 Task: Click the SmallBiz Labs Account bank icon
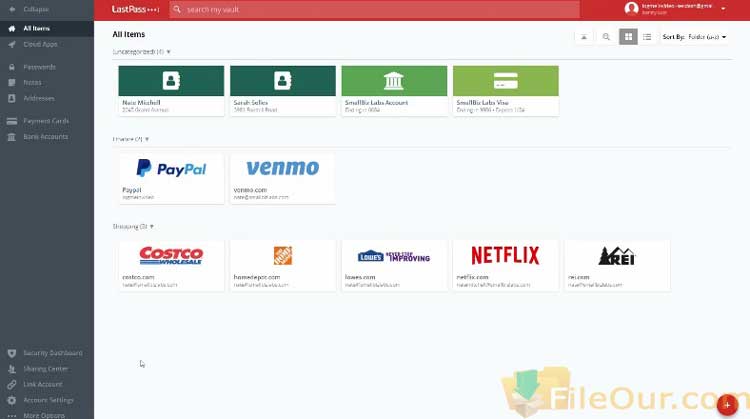click(x=394, y=81)
